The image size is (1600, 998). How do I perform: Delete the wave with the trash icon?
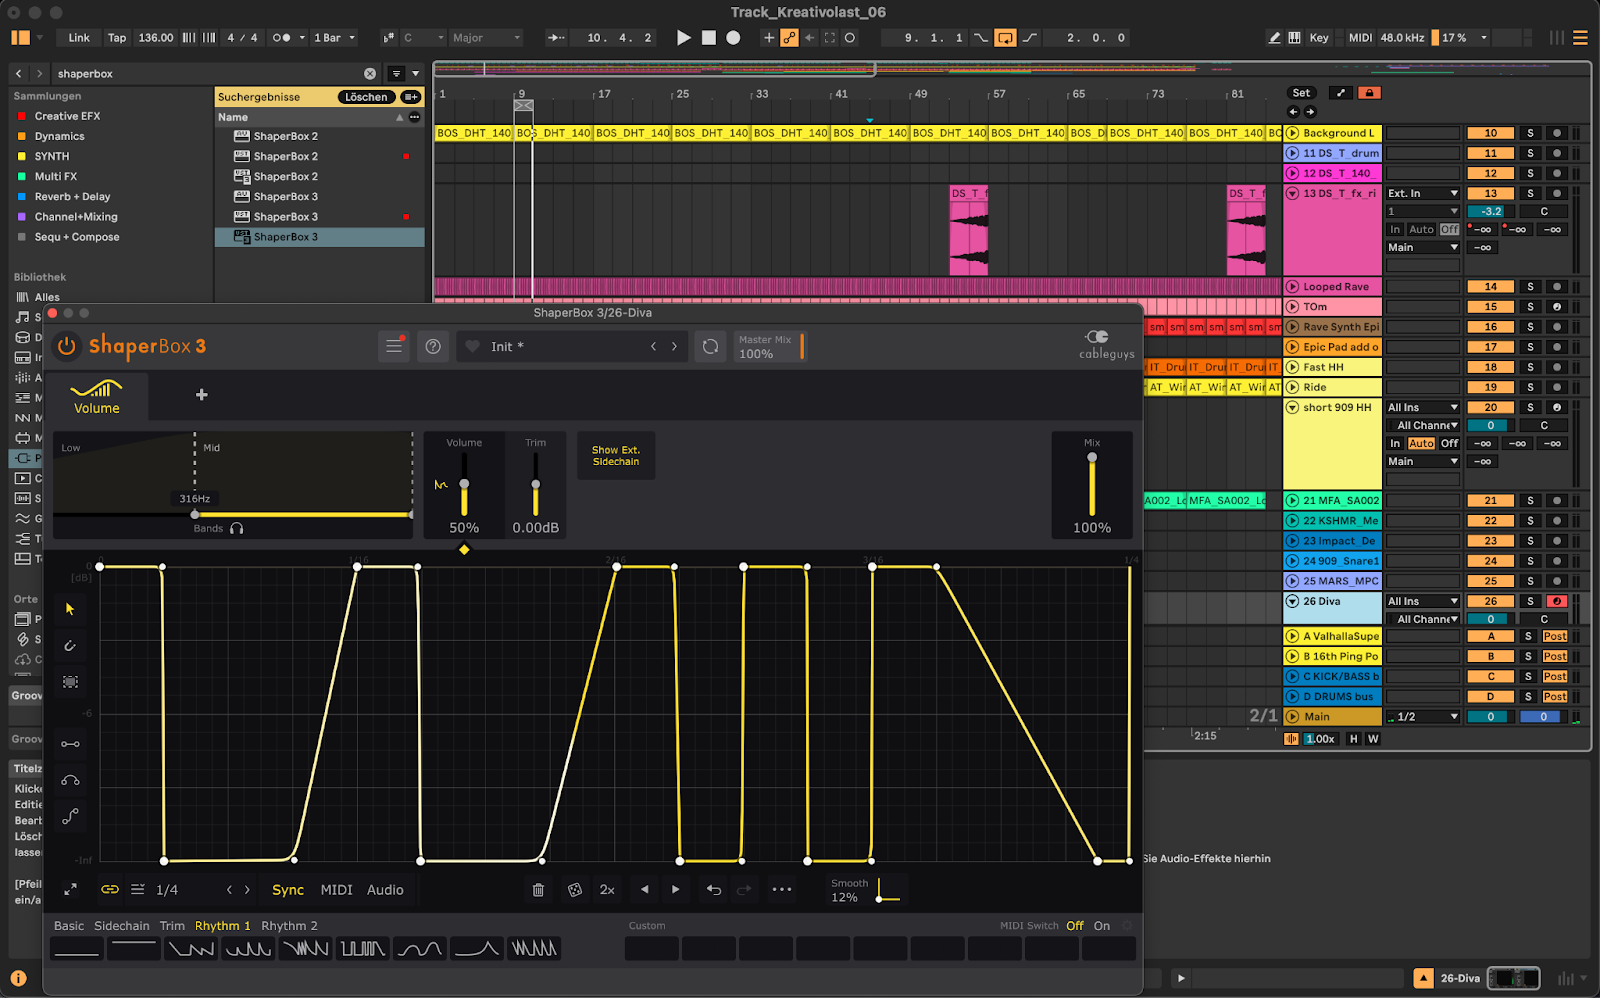[538, 890]
